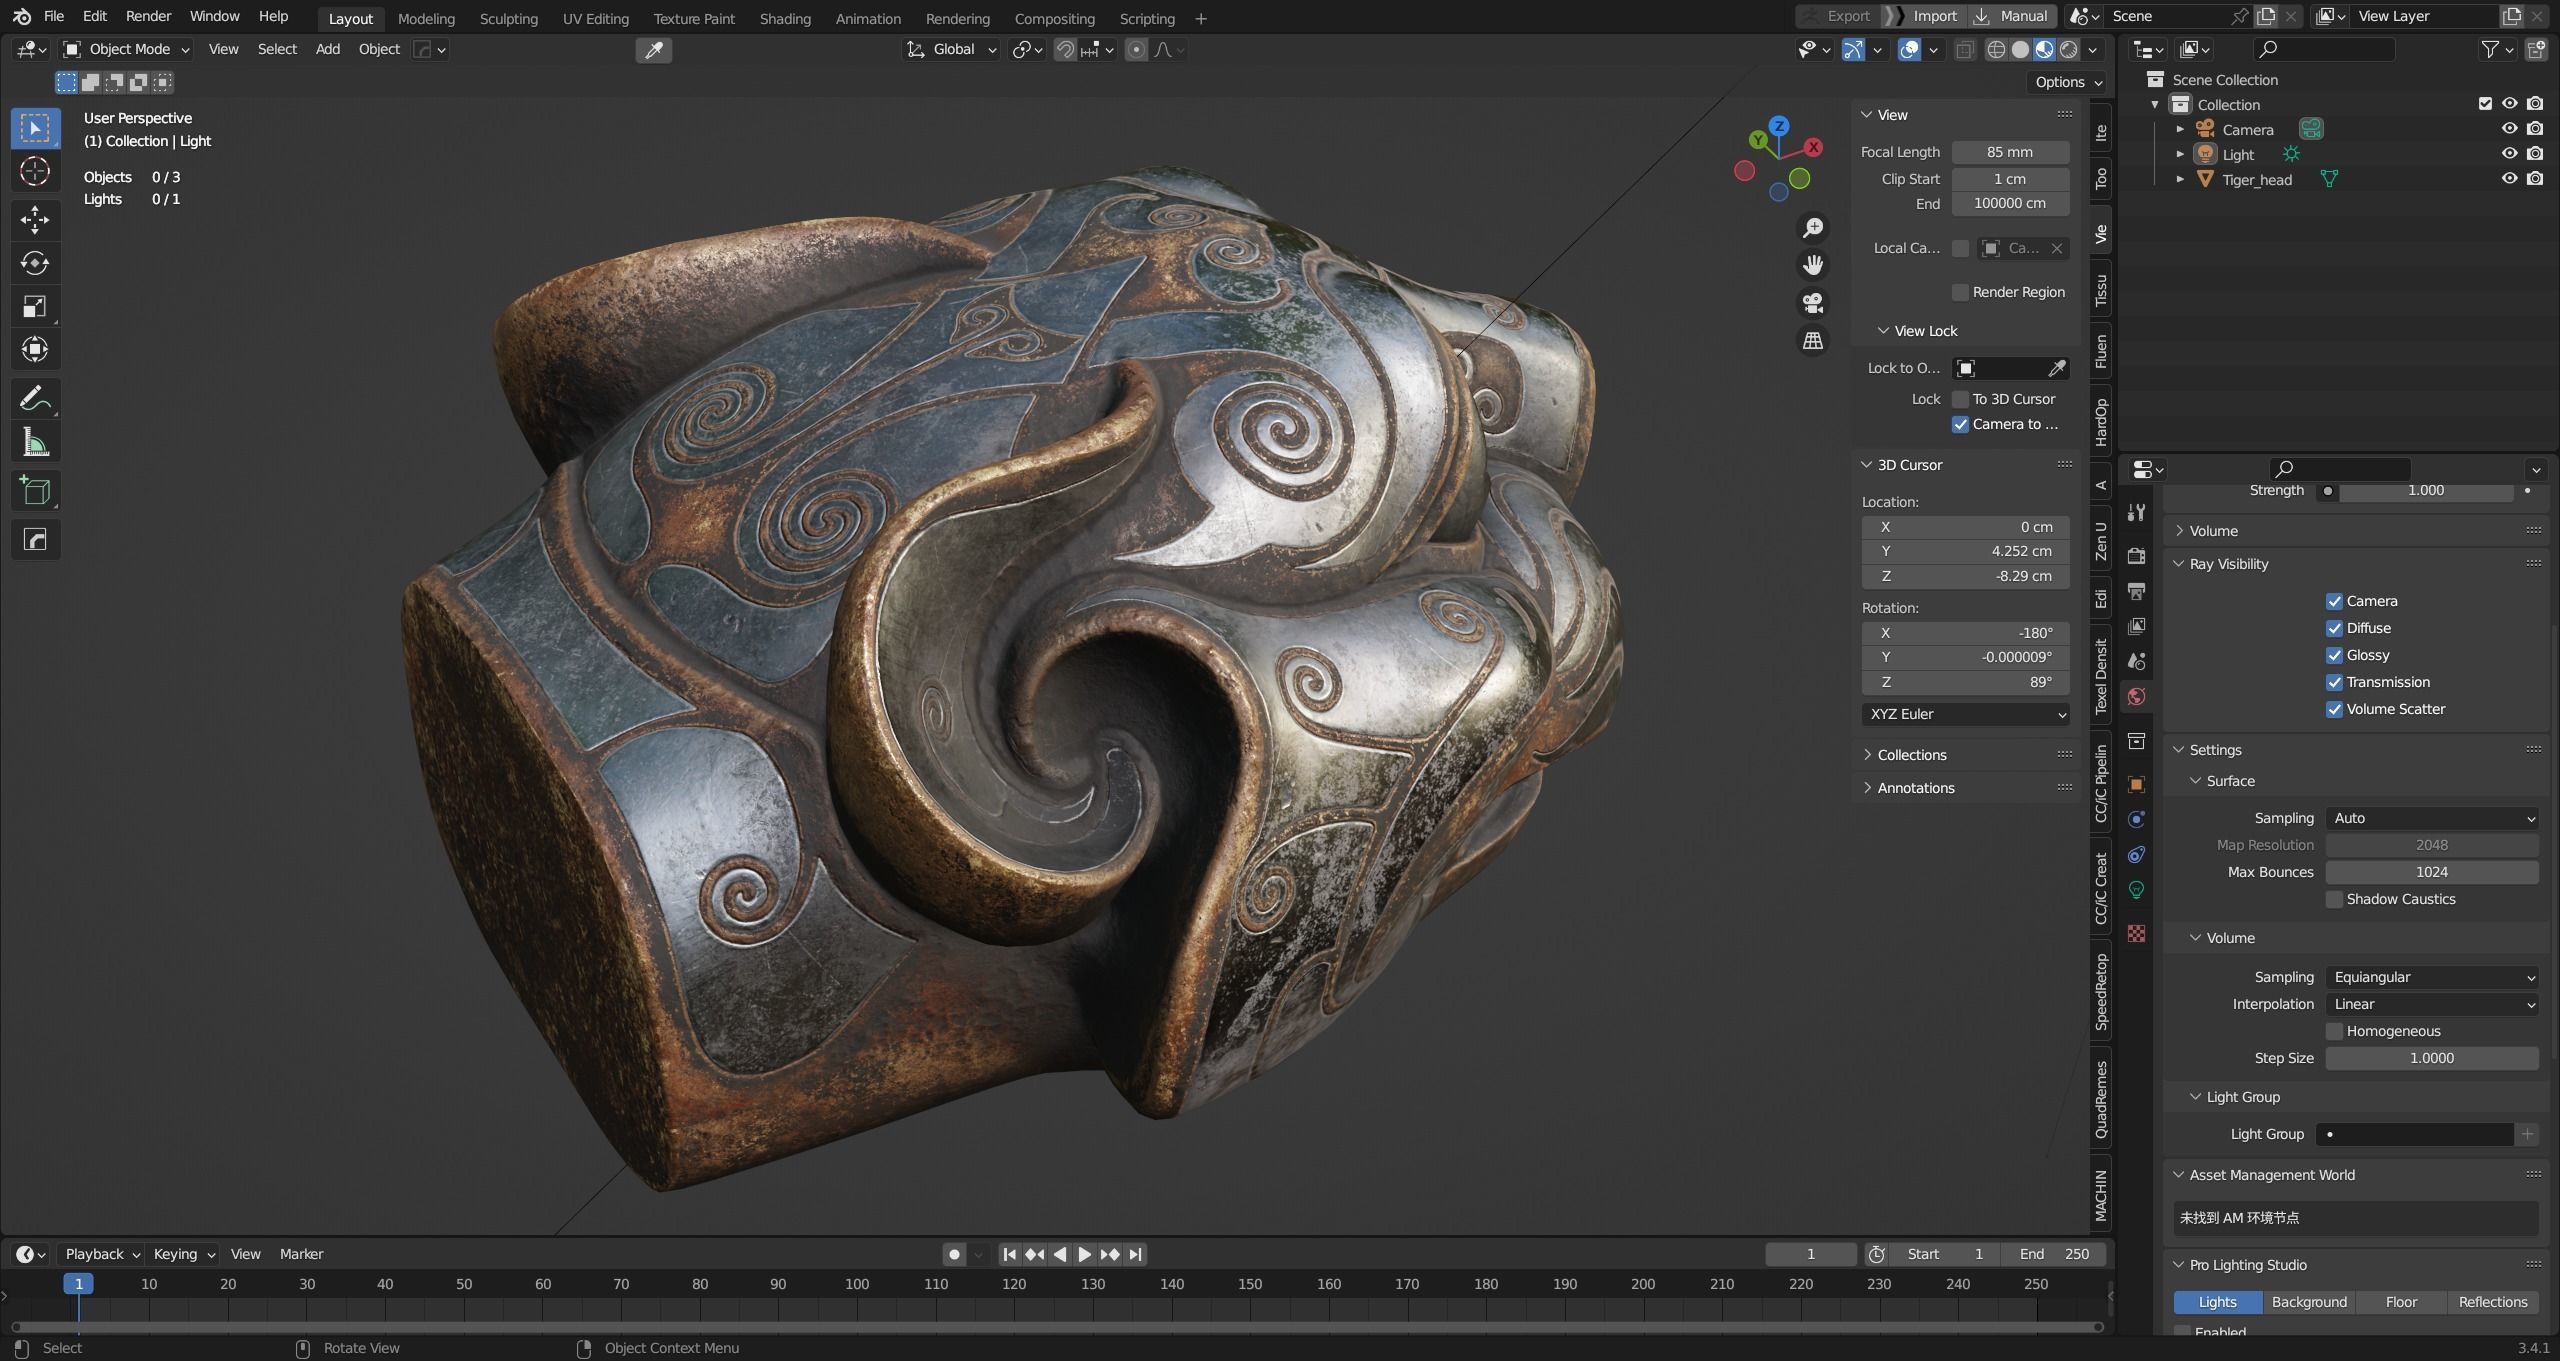
Task: Enable Lock To 3D Cursor checkbox
Action: 1960,399
